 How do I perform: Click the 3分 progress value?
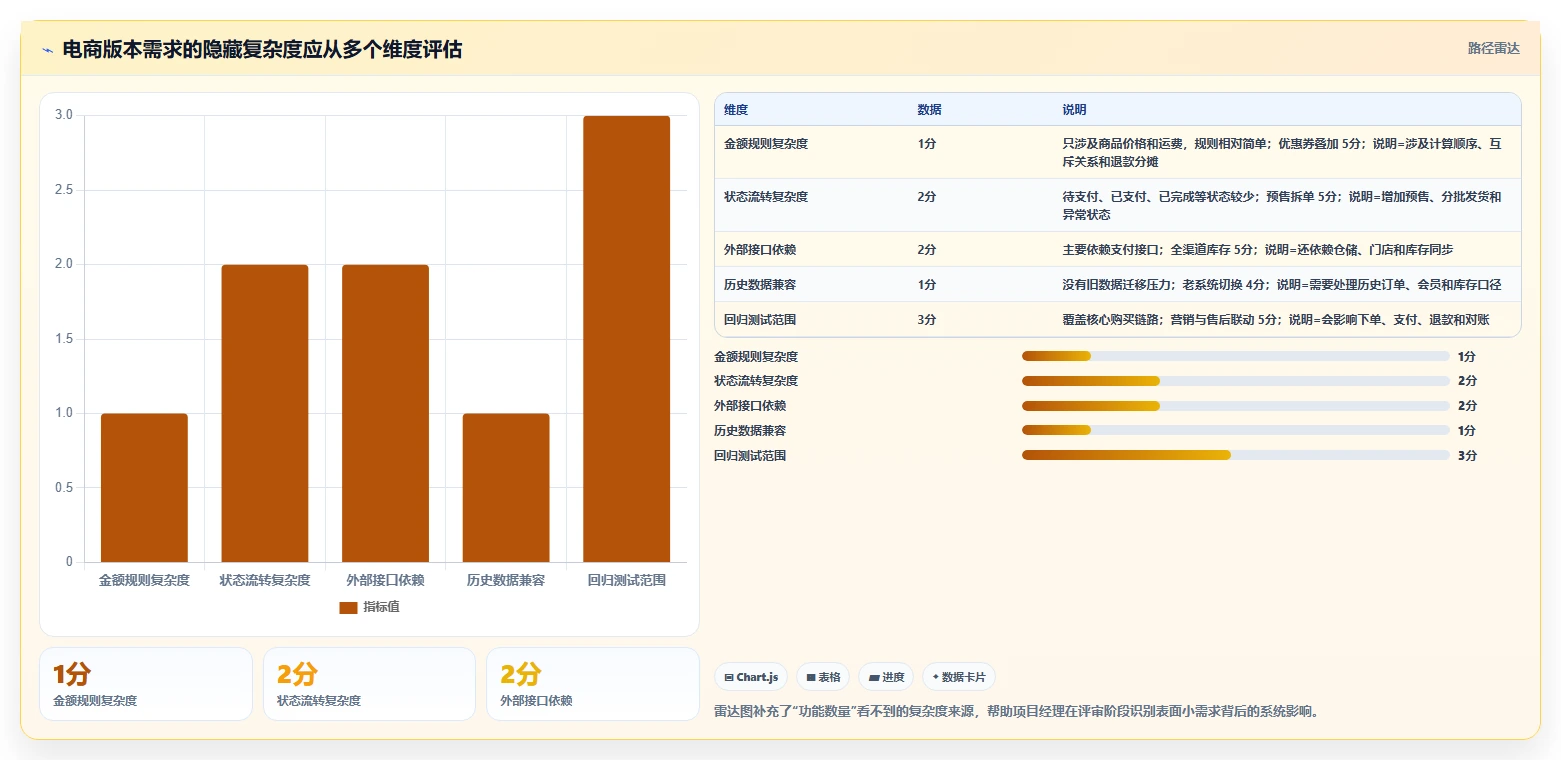(x=1467, y=456)
